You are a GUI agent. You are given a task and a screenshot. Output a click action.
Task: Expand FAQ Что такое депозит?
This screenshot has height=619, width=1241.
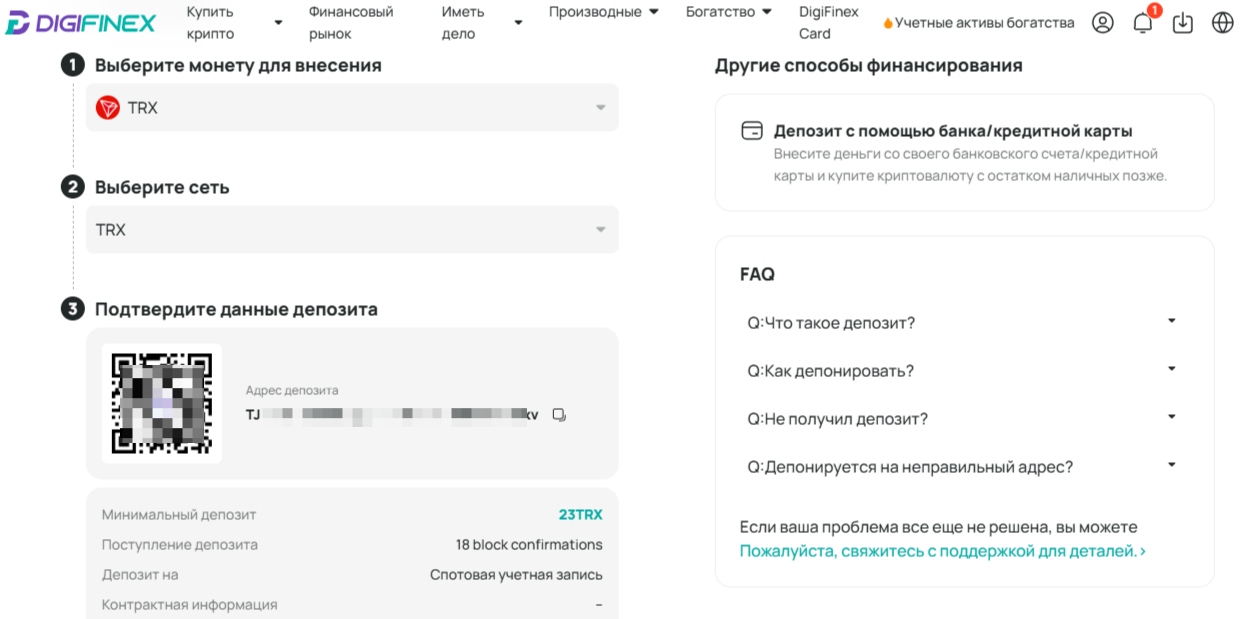[964, 323]
